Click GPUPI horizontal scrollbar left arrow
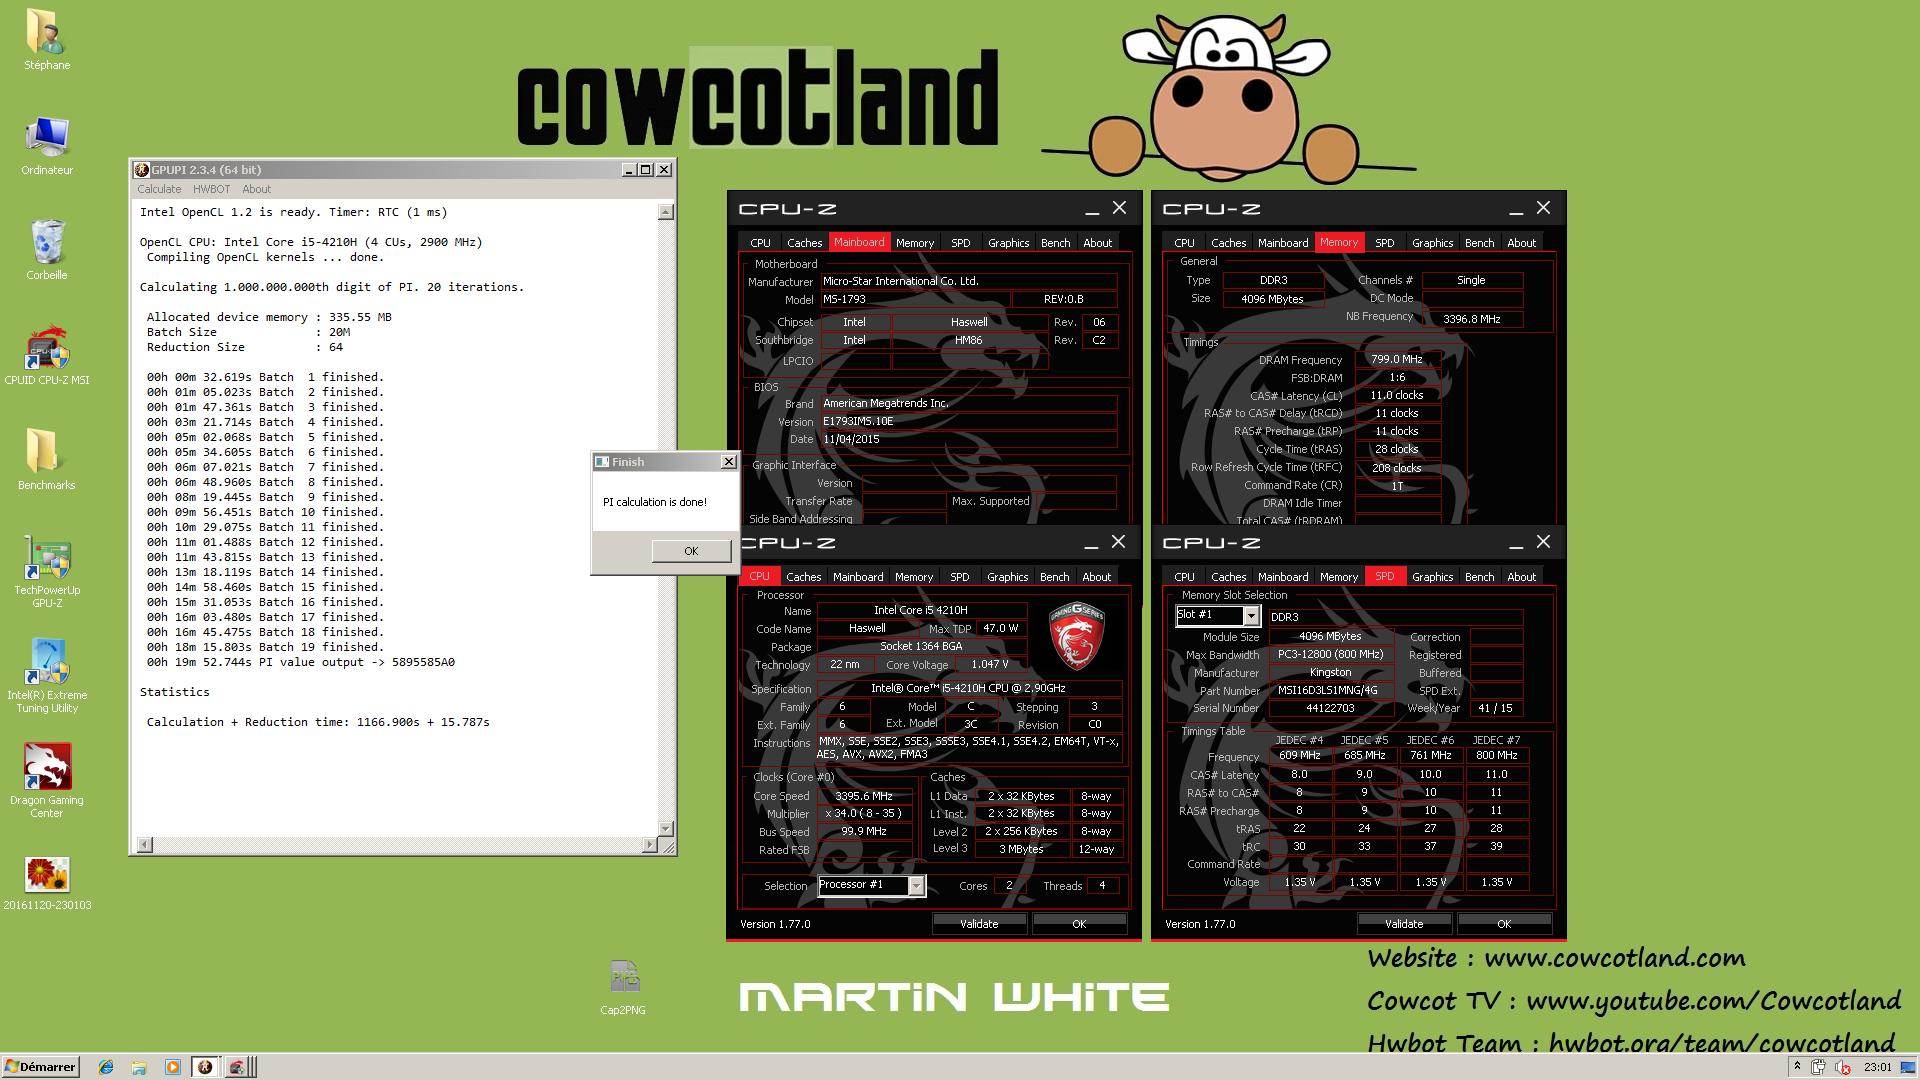Image resolution: width=1920 pixels, height=1080 pixels. coord(145,845)
